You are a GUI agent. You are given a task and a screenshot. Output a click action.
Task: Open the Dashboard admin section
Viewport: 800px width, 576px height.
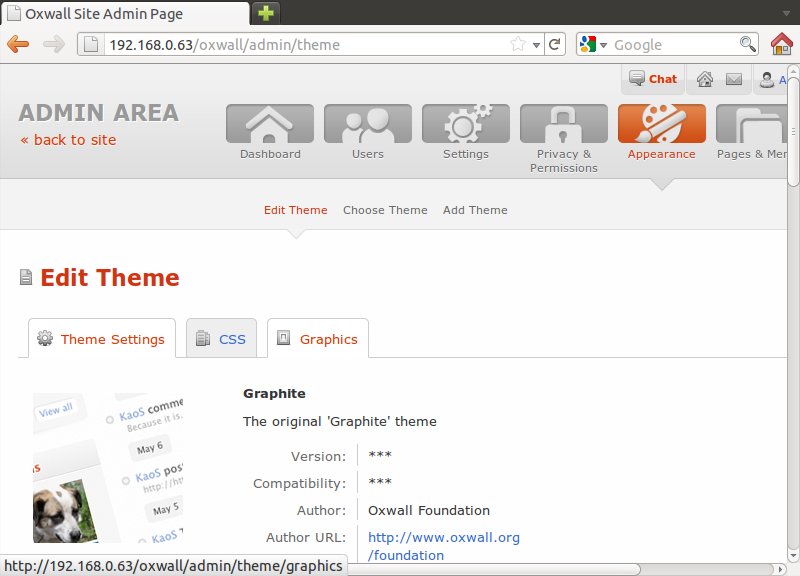click(x=270, y=132)
